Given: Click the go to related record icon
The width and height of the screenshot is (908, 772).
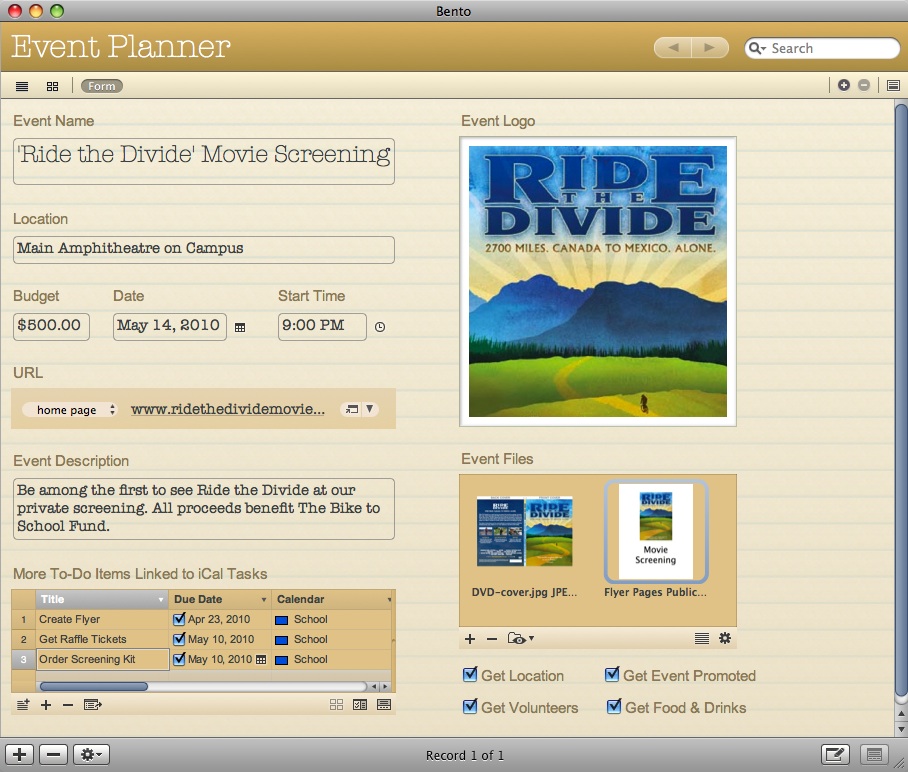Looking at the screenshot, I should tap(93, 705).
